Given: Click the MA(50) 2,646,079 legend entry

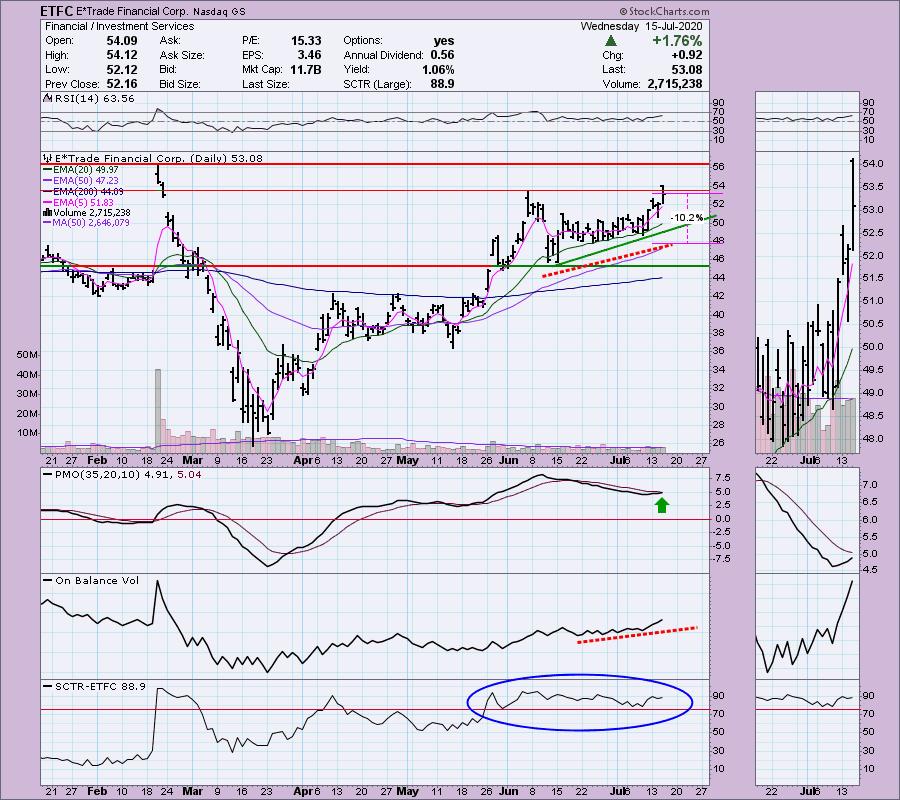Looking at the screenshot, I should point(91,222).
